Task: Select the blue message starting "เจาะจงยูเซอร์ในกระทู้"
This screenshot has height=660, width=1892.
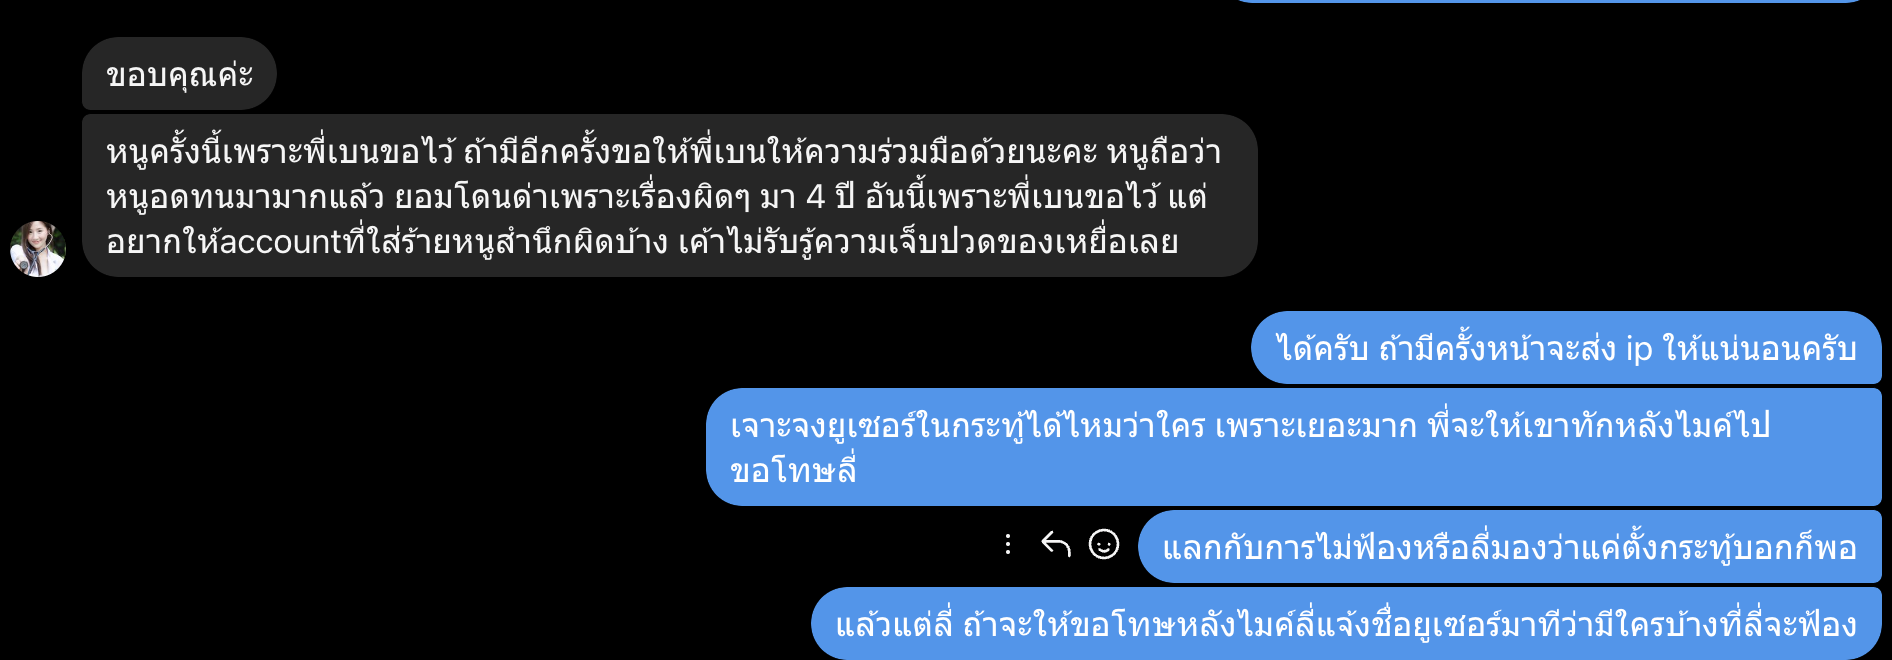Action: [1294, 447]
